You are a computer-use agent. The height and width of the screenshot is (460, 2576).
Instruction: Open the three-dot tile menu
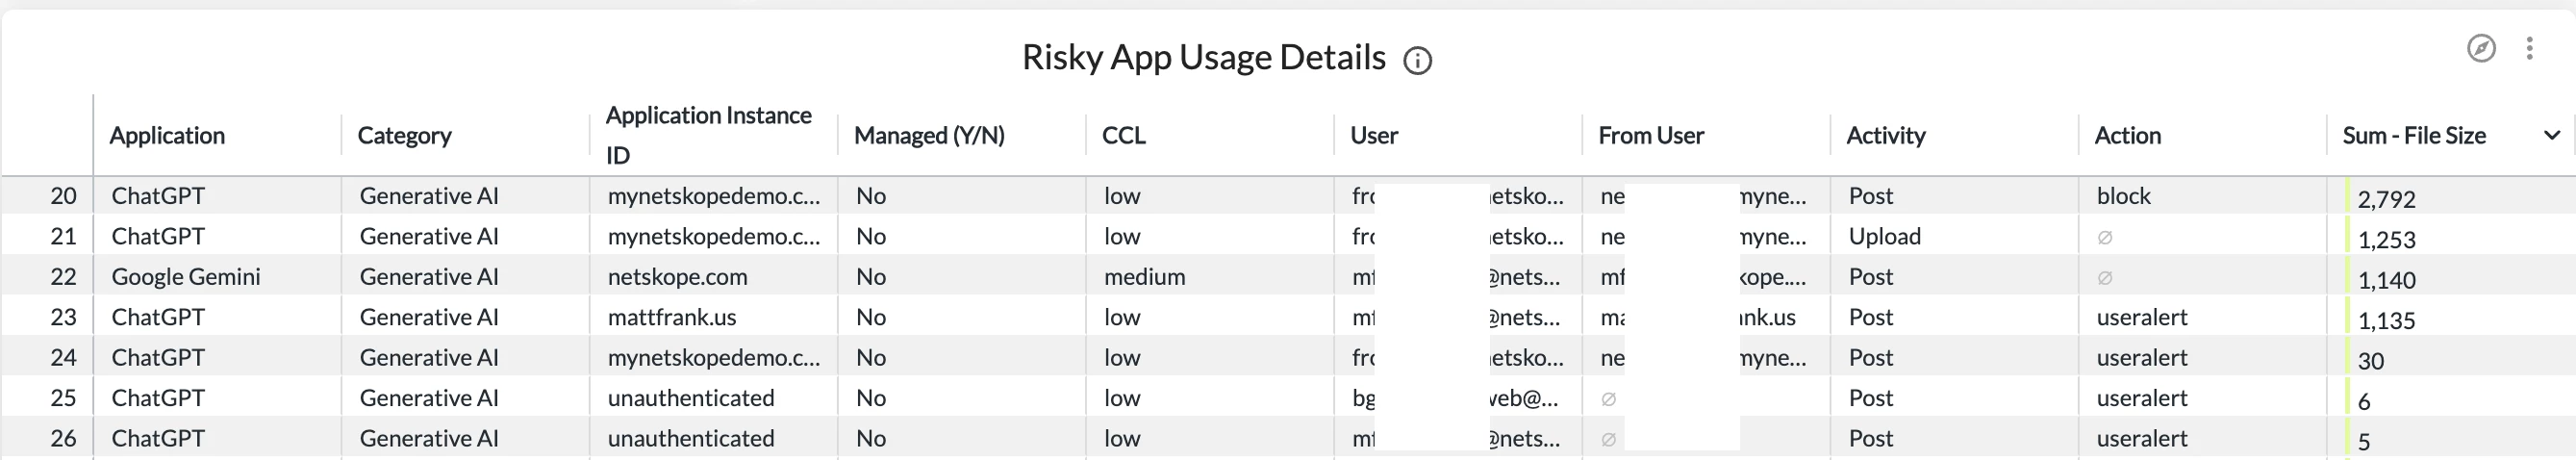(x=2529, y=48)
